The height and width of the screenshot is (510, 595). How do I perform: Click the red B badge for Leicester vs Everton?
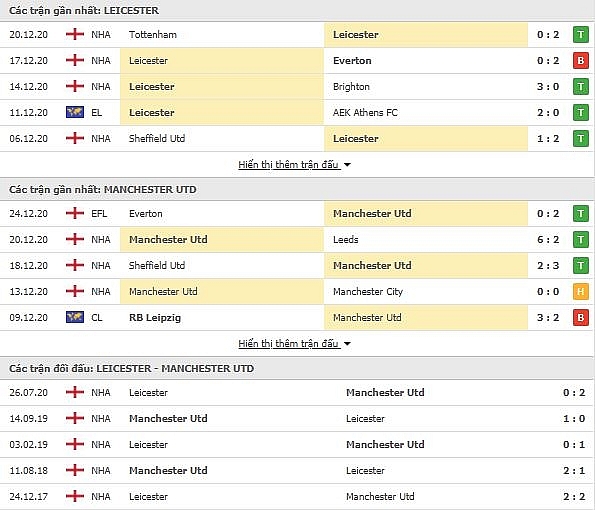pyautogui.click(x=581, y=60)
